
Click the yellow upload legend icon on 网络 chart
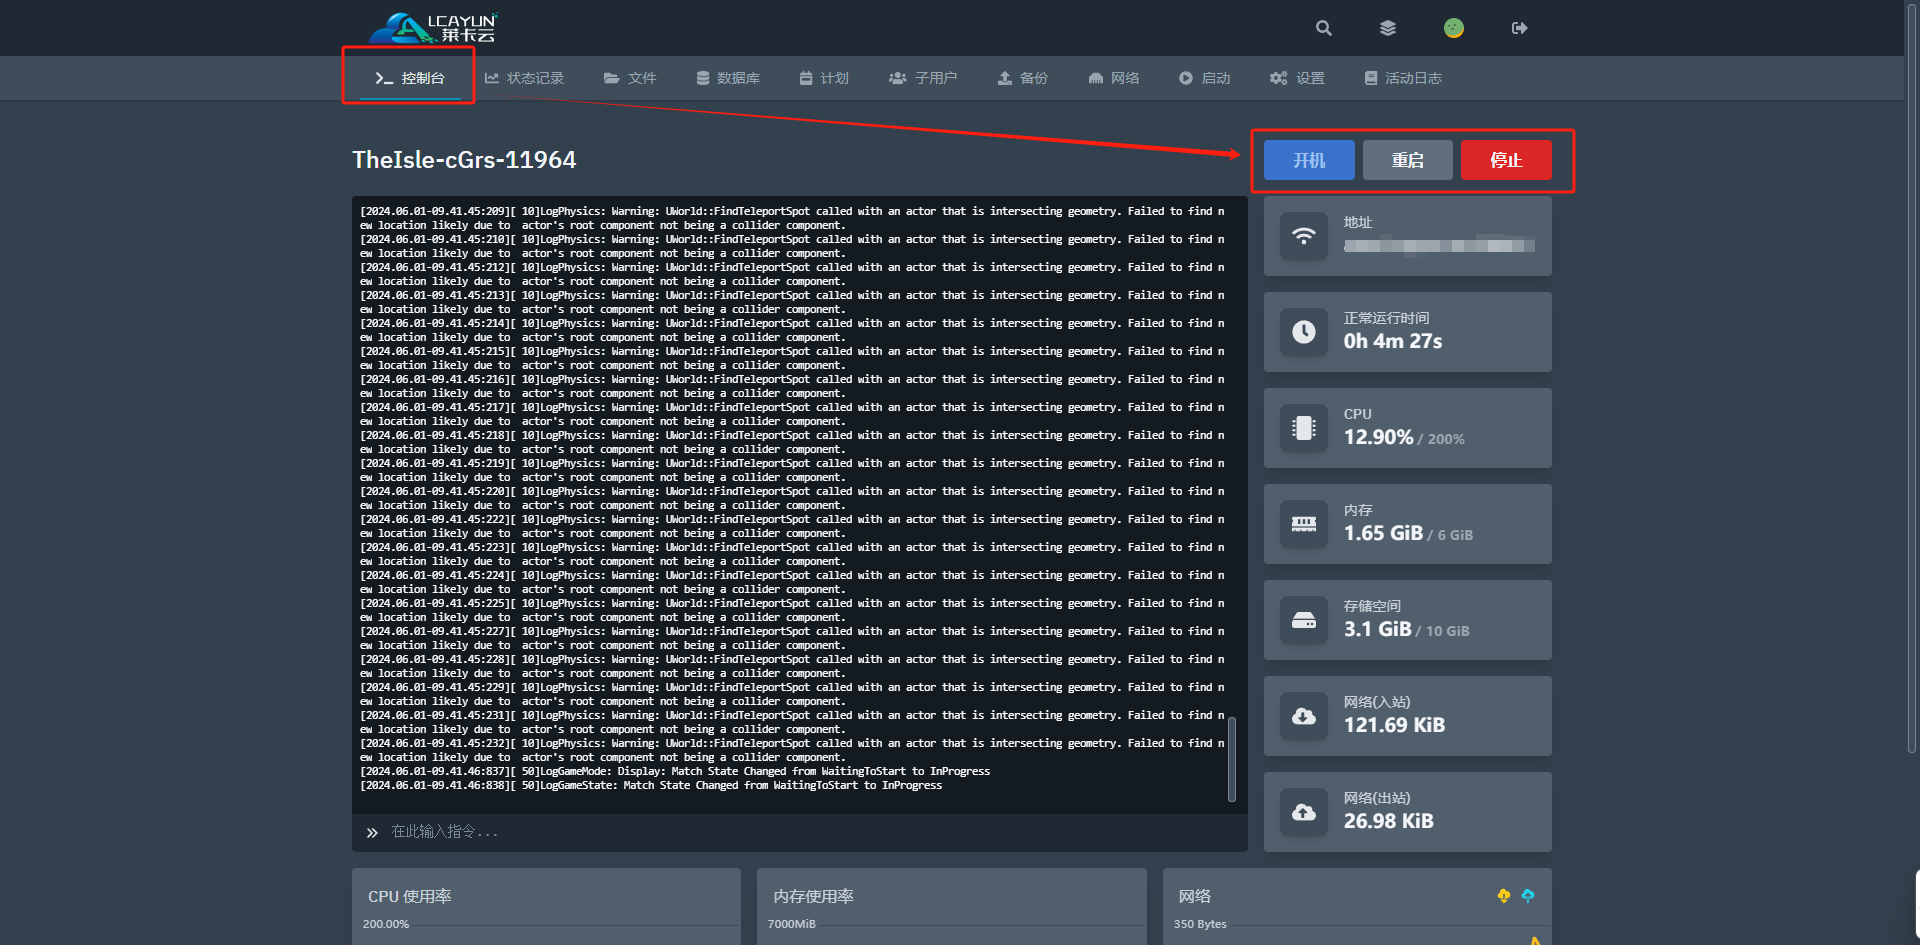coord(1503,896)
